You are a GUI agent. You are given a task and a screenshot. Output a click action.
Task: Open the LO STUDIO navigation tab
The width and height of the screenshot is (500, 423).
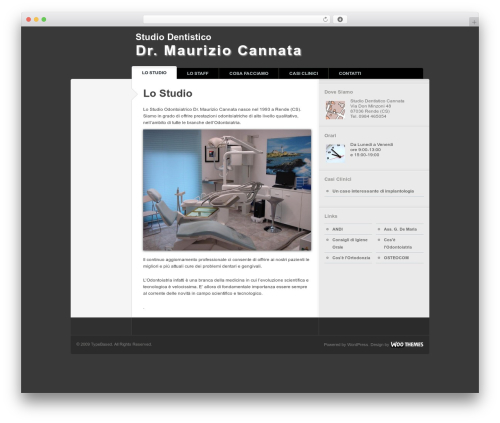pos(154,73)
